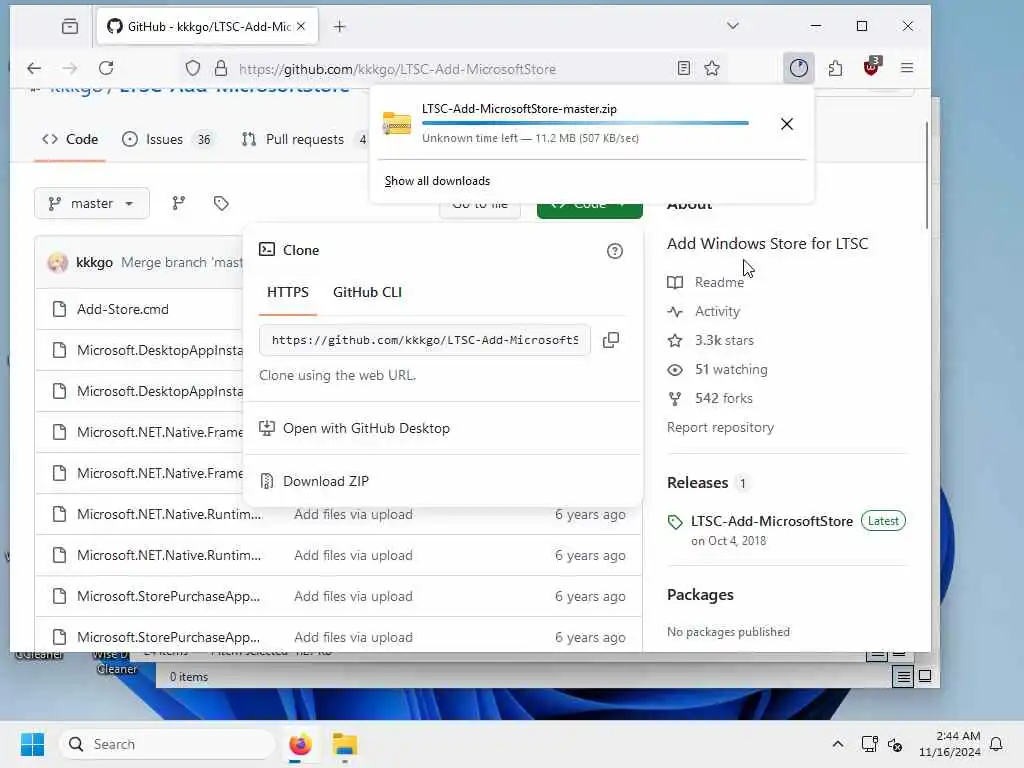Open the Issues tab
The width and height of the screenshot is (1024, 768).
(167, 139)
